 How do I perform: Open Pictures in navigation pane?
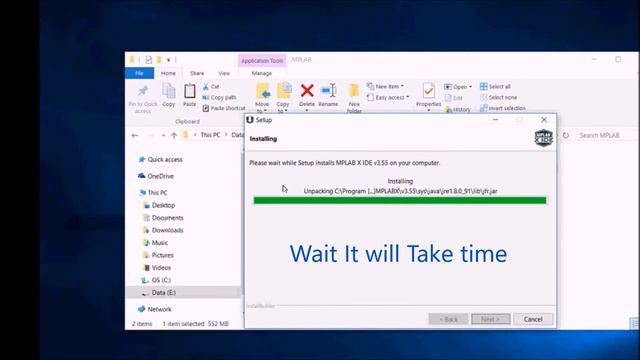[158, 255]
